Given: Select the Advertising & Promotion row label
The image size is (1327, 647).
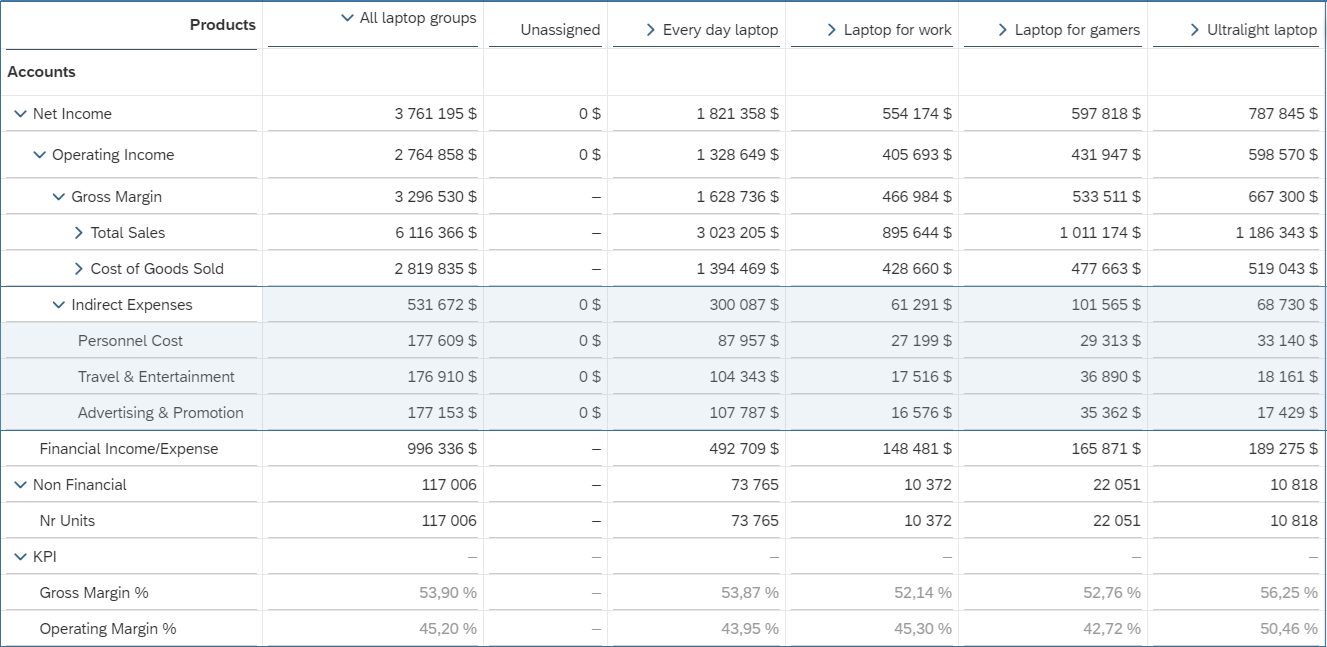Looking at the screenshot, I should [160, 413].
